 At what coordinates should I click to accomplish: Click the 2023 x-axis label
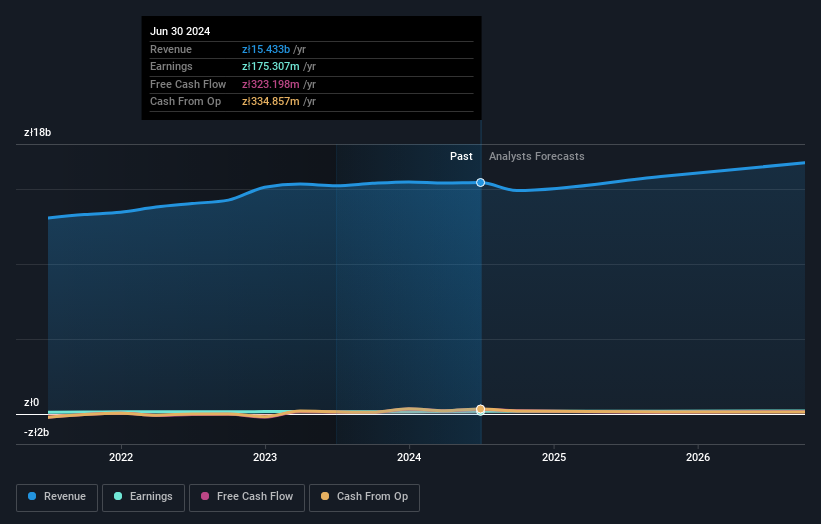pyautogui.click(x=265, y=458)
